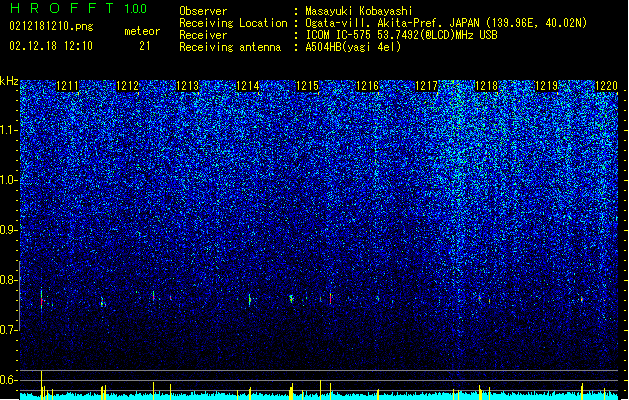The image size is (629, 400).
Task: Click the Receiver field label
Action: coord(203,35)
